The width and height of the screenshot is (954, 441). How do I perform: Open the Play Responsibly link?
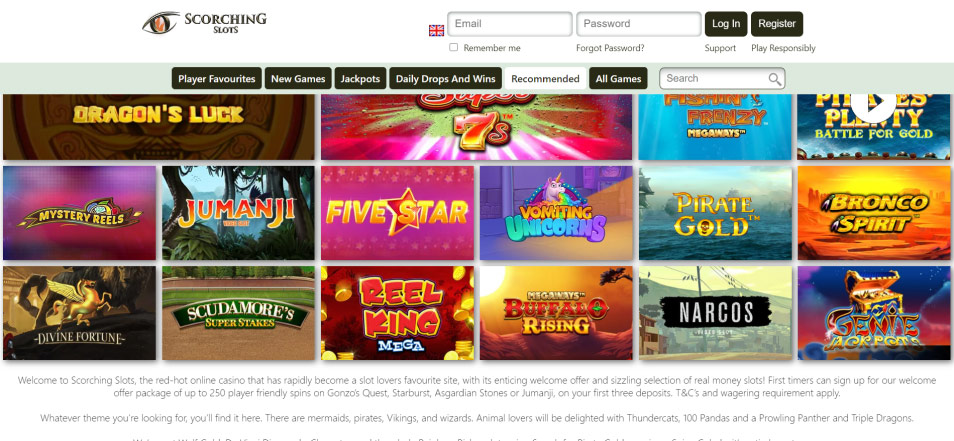point(783,48)
